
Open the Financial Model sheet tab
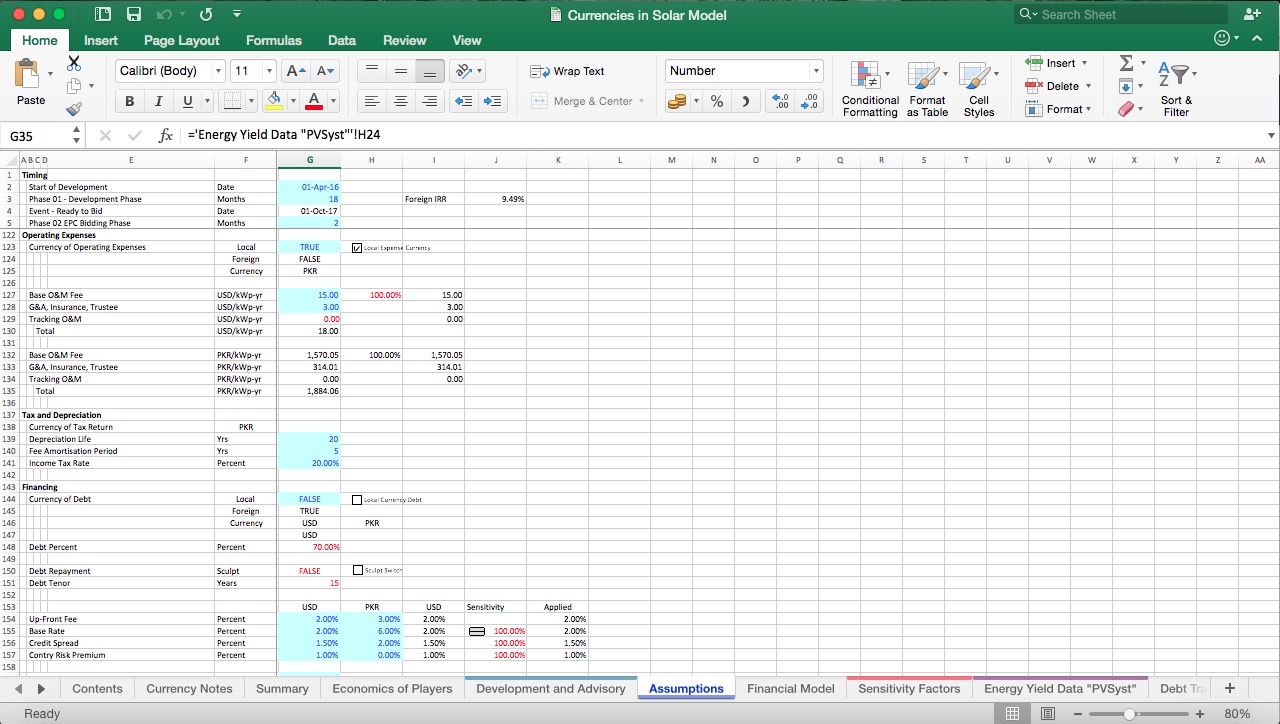[791, 688]
